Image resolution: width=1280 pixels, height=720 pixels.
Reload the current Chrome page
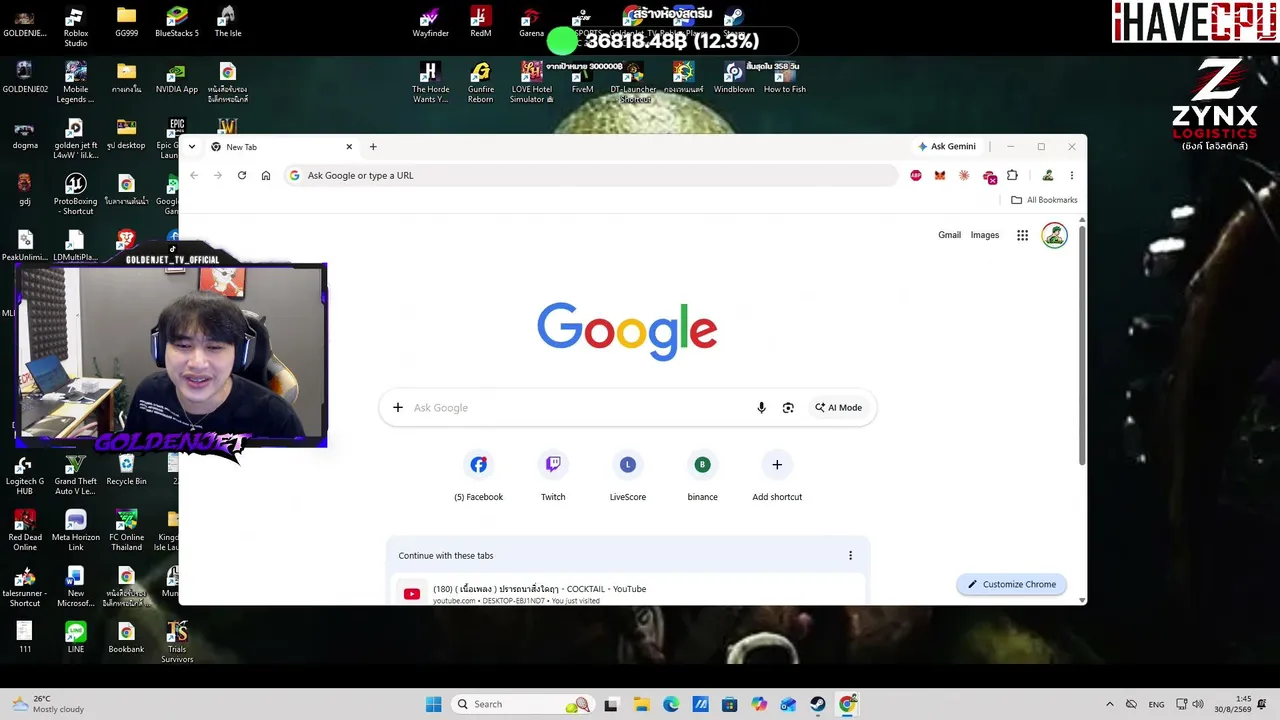pyautogui.click(x=242, y=176)
